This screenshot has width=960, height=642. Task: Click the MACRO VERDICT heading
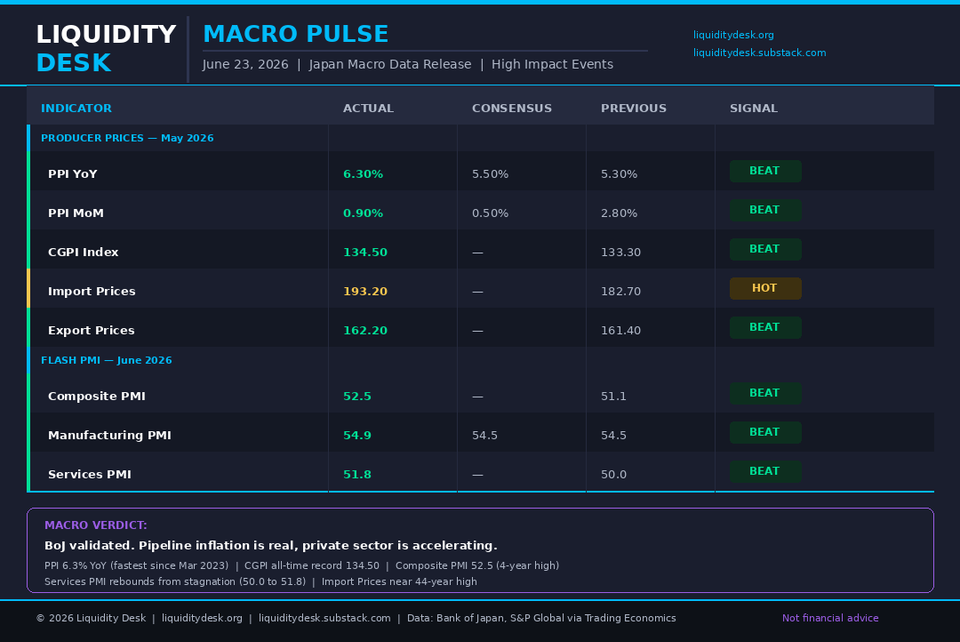click(96, 525)
